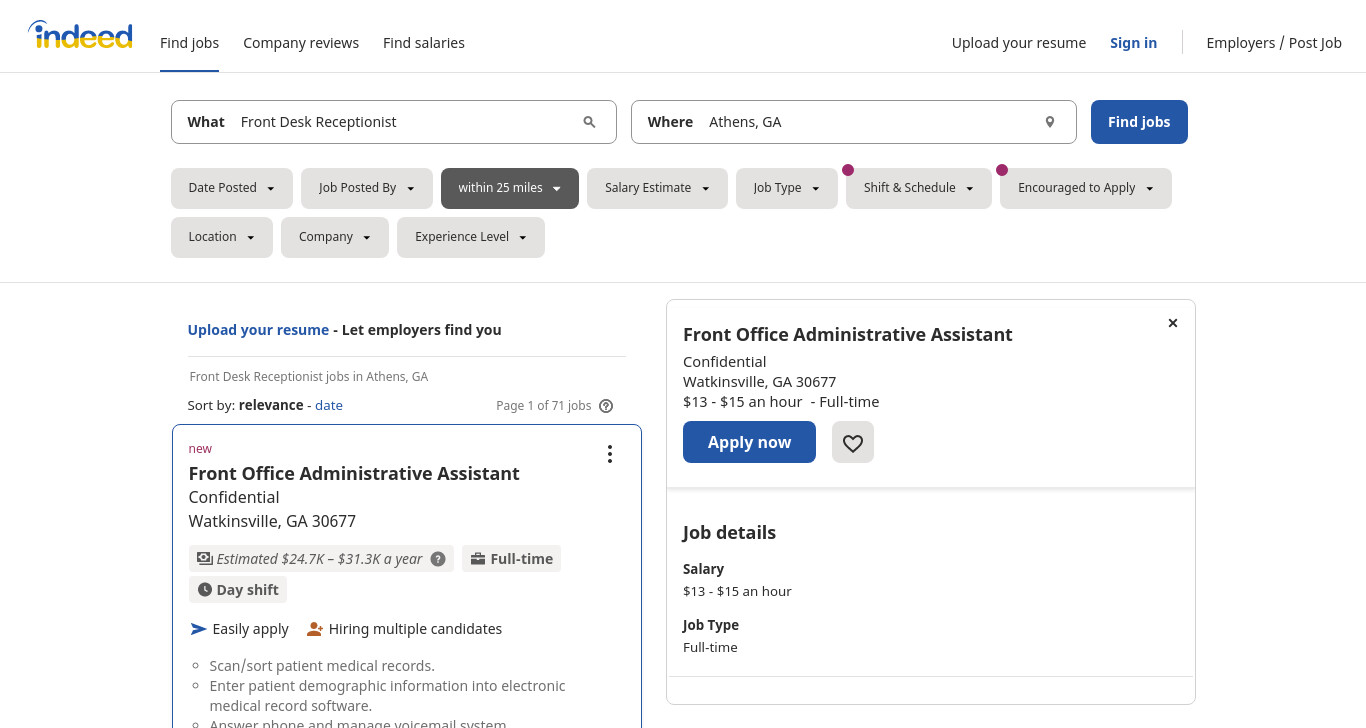Open the three-dot menu on job card

click(609, 454)
